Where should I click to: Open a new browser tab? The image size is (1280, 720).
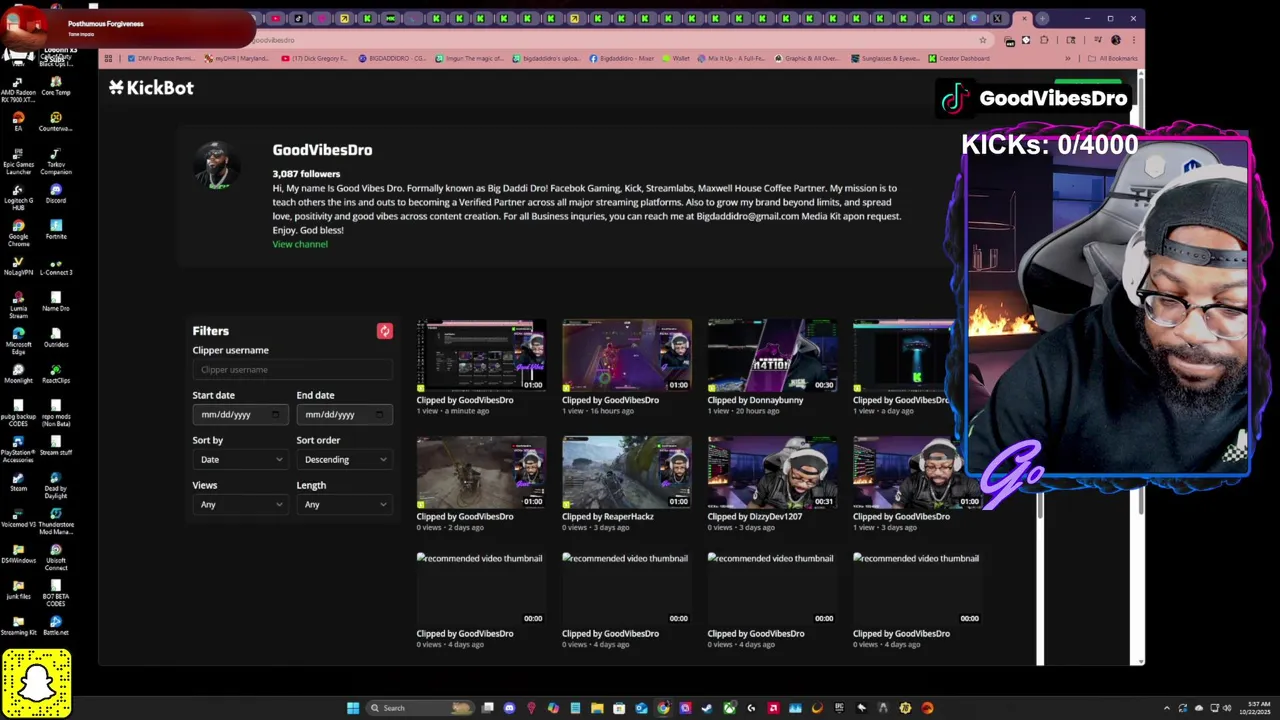pos(1042,18)
